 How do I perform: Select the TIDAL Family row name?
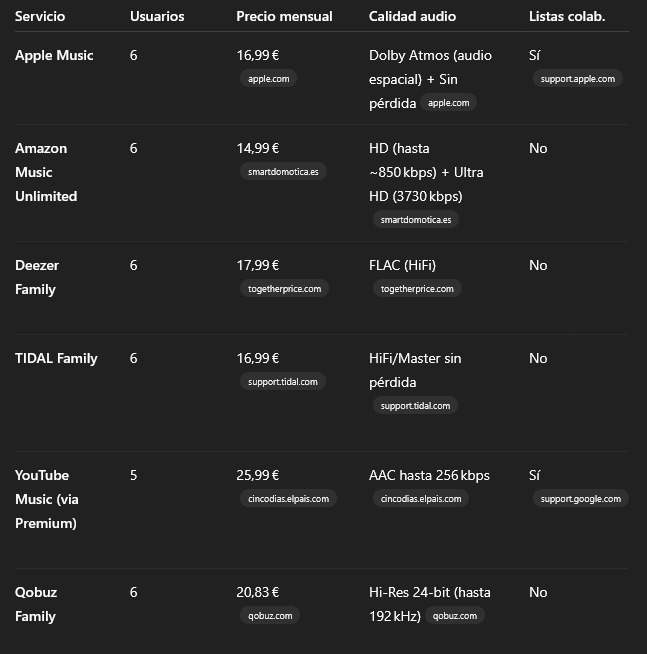[x=56, y=358]
